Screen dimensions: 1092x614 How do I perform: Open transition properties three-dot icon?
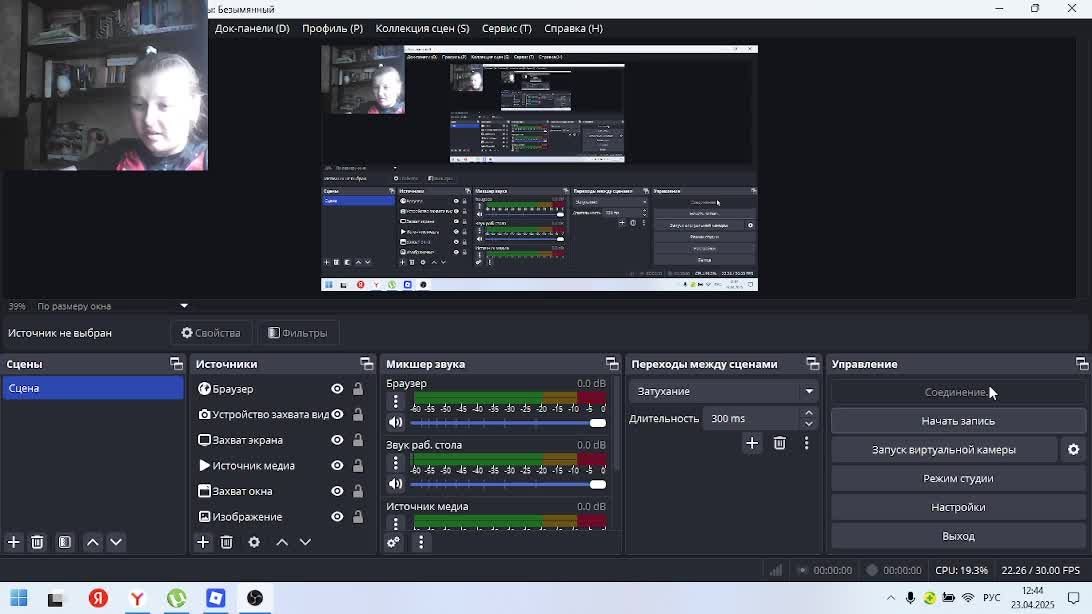click(806, 443)
